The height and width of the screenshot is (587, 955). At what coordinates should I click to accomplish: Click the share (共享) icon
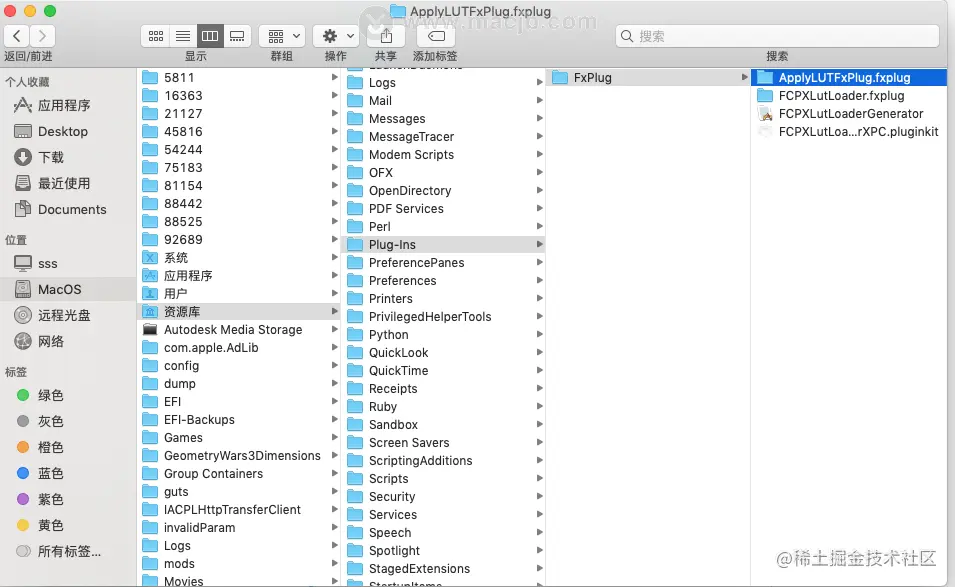pyautogui.click(x=386, y=36)
